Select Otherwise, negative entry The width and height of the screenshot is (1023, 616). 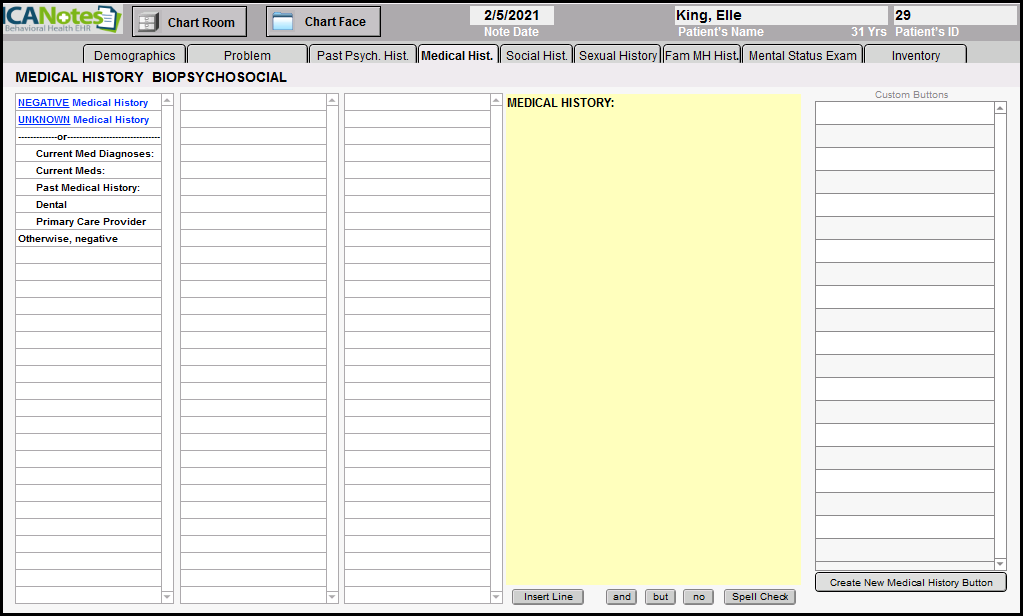tap(68, 239)
